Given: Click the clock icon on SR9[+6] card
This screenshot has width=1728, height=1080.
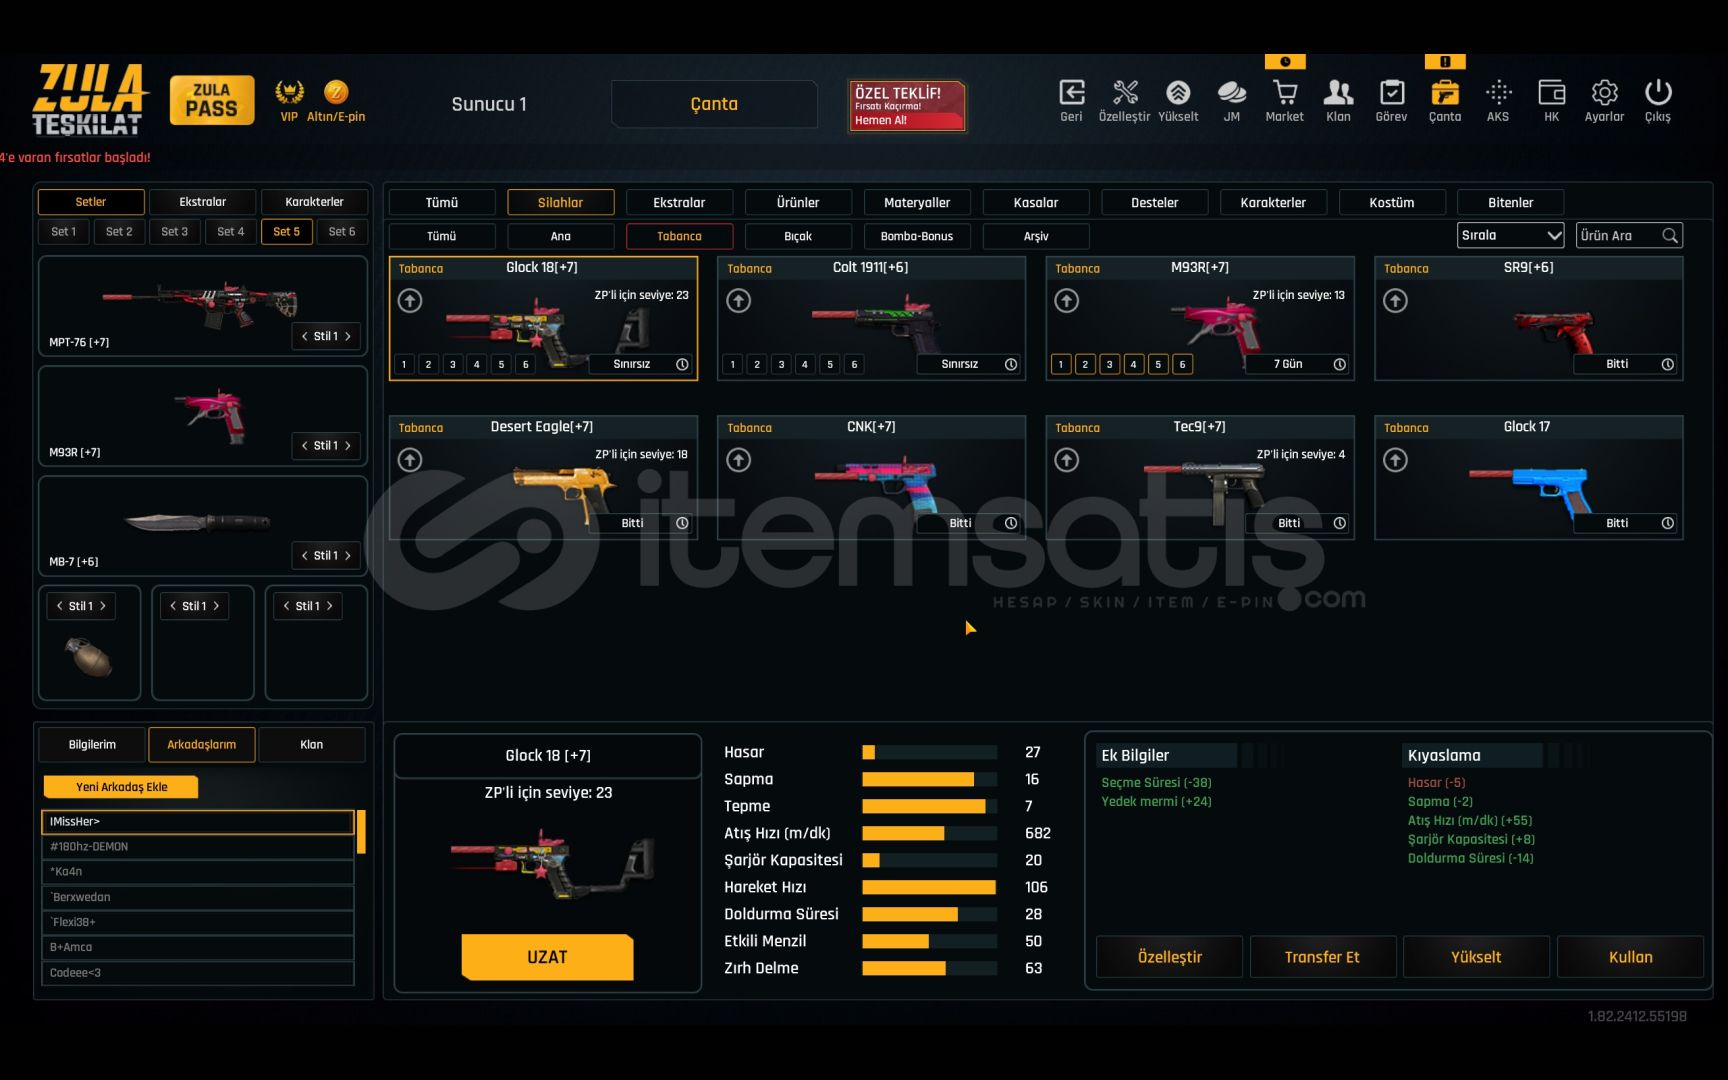Looking at the screenshot, I should click(x=1668, y=364).
